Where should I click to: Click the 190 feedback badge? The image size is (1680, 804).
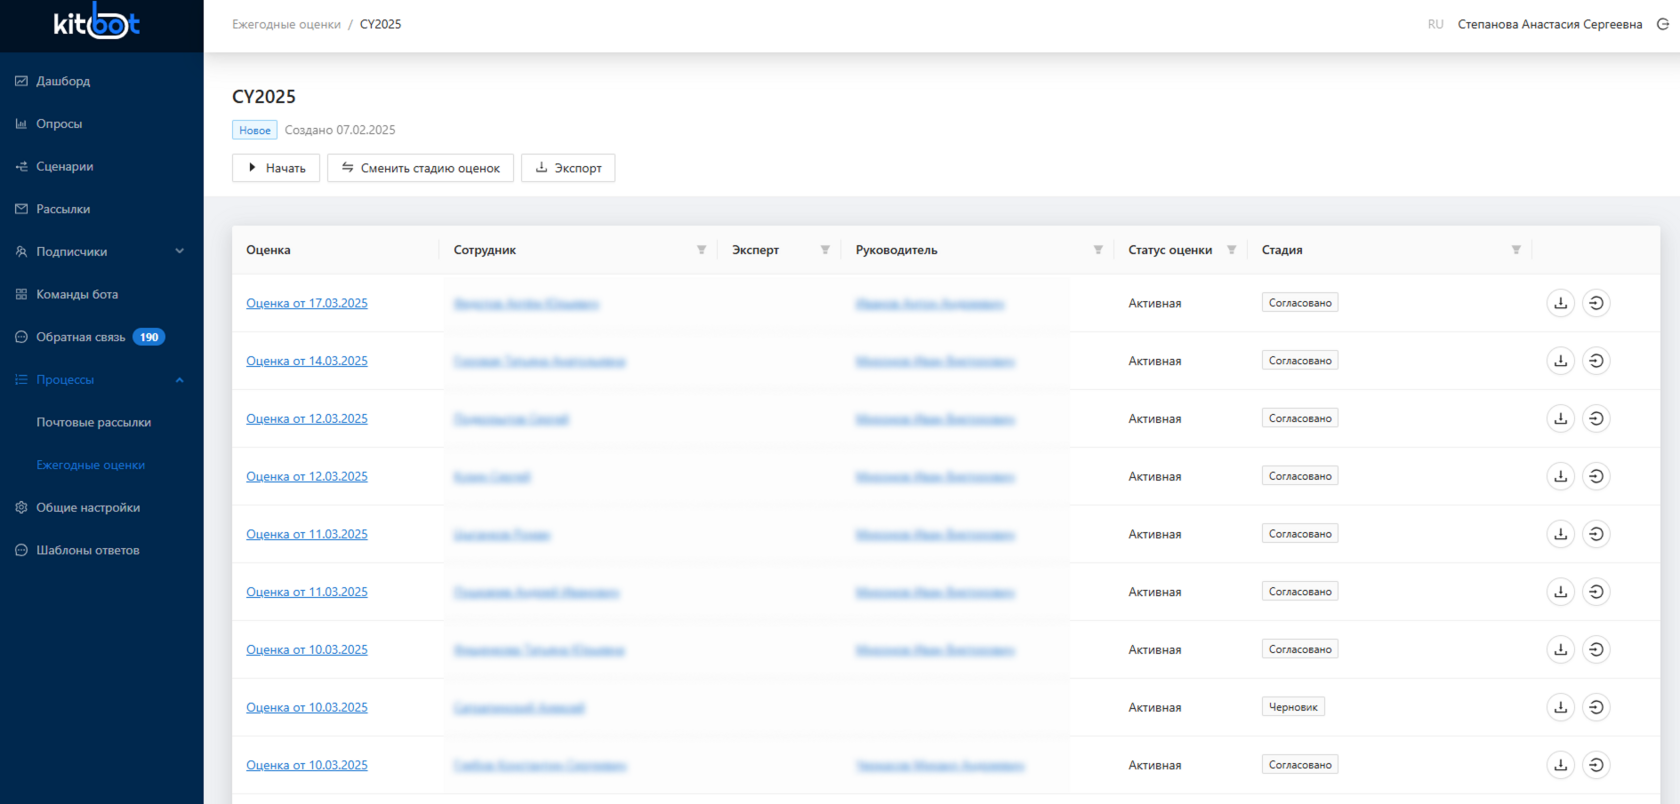pyautogui.click(x=149, y=337)
